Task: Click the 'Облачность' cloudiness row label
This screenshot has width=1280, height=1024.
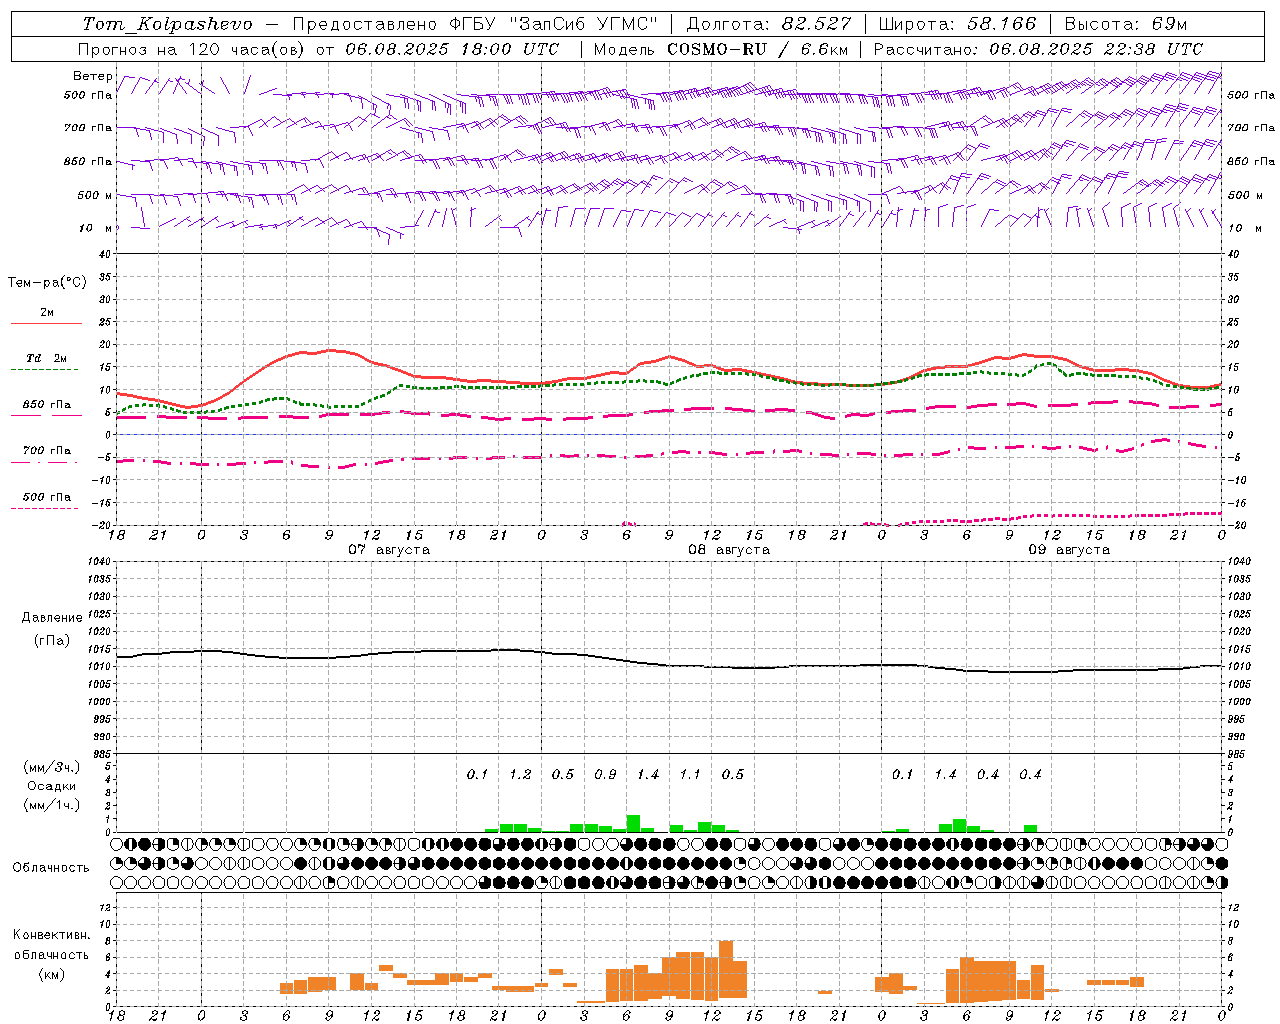Action: coord(51,868)
